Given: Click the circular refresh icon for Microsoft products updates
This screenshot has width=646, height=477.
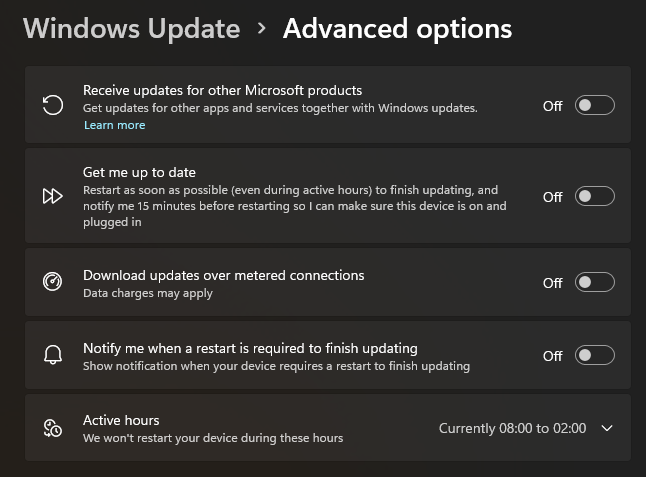Looking at the screenshot, I should click(x=53, y=105).
